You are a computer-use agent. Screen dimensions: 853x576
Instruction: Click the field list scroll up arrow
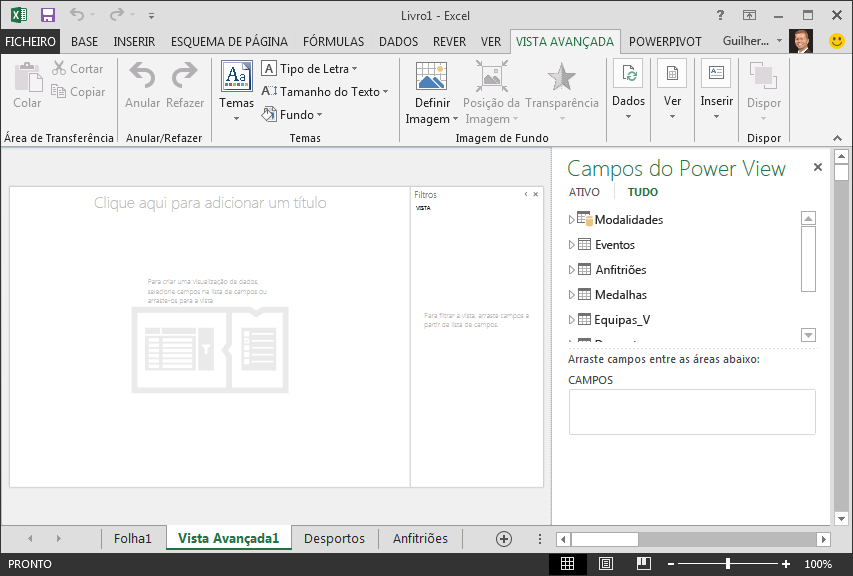(x=808, y=219)
